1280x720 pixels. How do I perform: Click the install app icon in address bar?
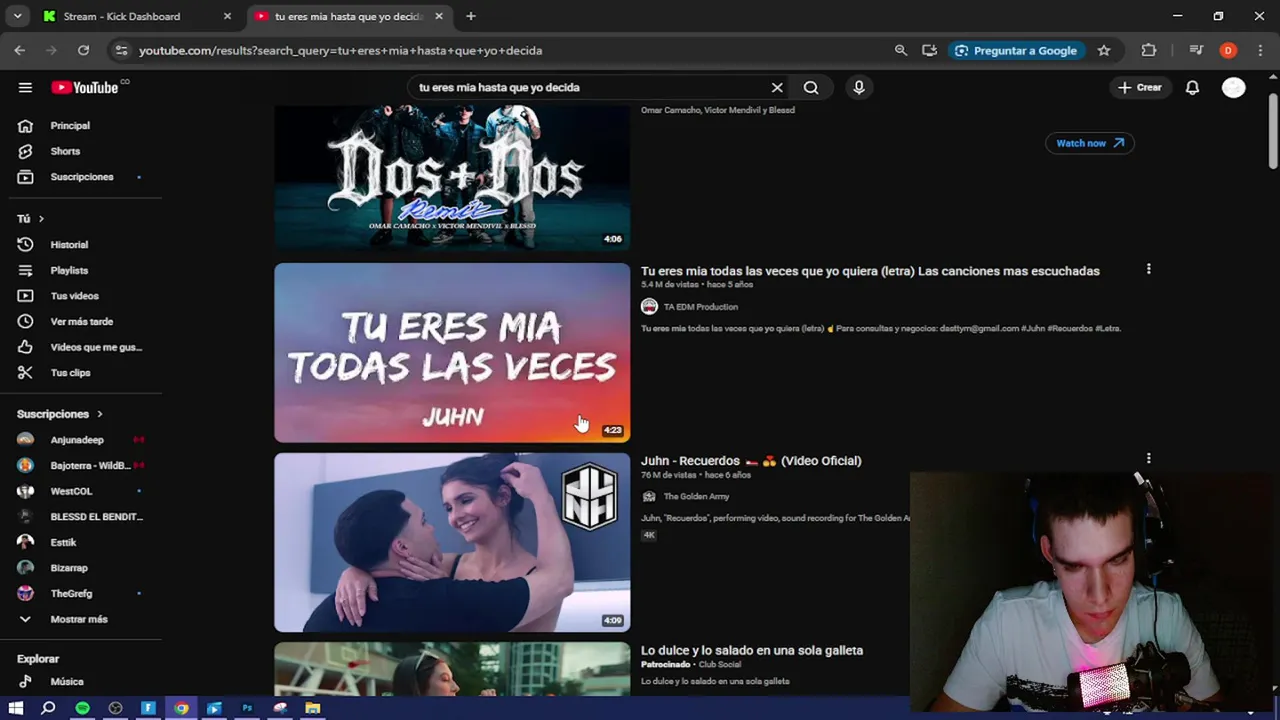(930, 50)
